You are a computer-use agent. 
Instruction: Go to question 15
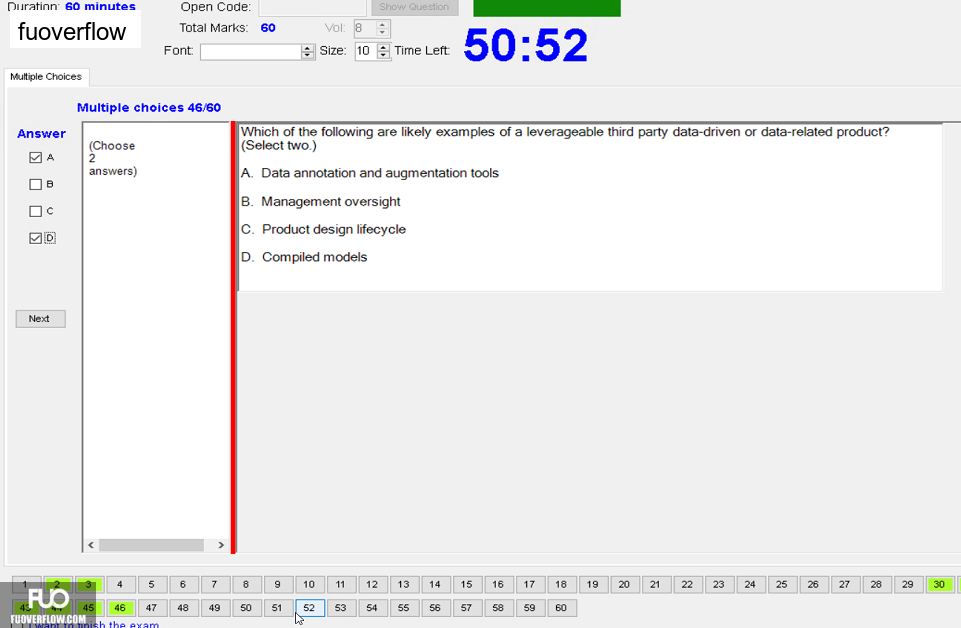tap(466, 584)
